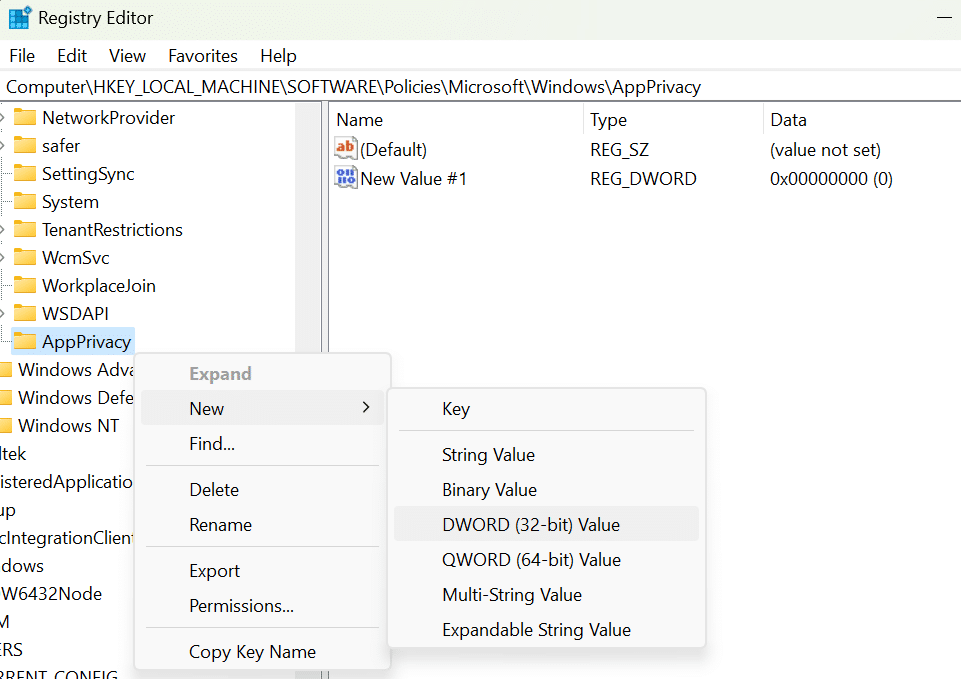961x679 pixels.
Task: Click the New Value #1 DWORD icon
Action: [x=346, y=178]
